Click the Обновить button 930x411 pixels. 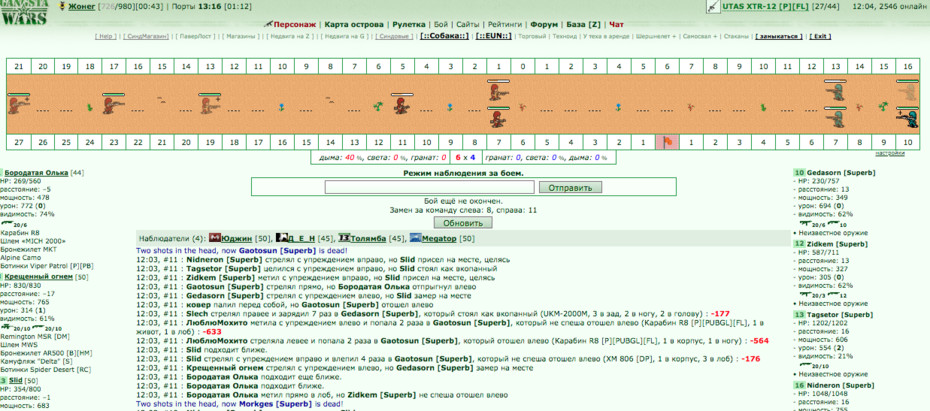click(x=463, y=223)
